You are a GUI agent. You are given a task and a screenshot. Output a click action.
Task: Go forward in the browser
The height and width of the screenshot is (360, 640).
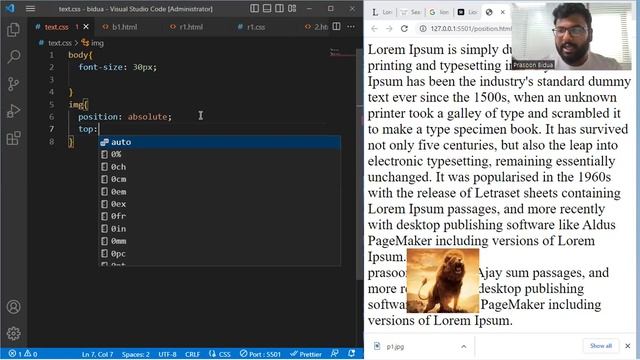pos(389,29)
